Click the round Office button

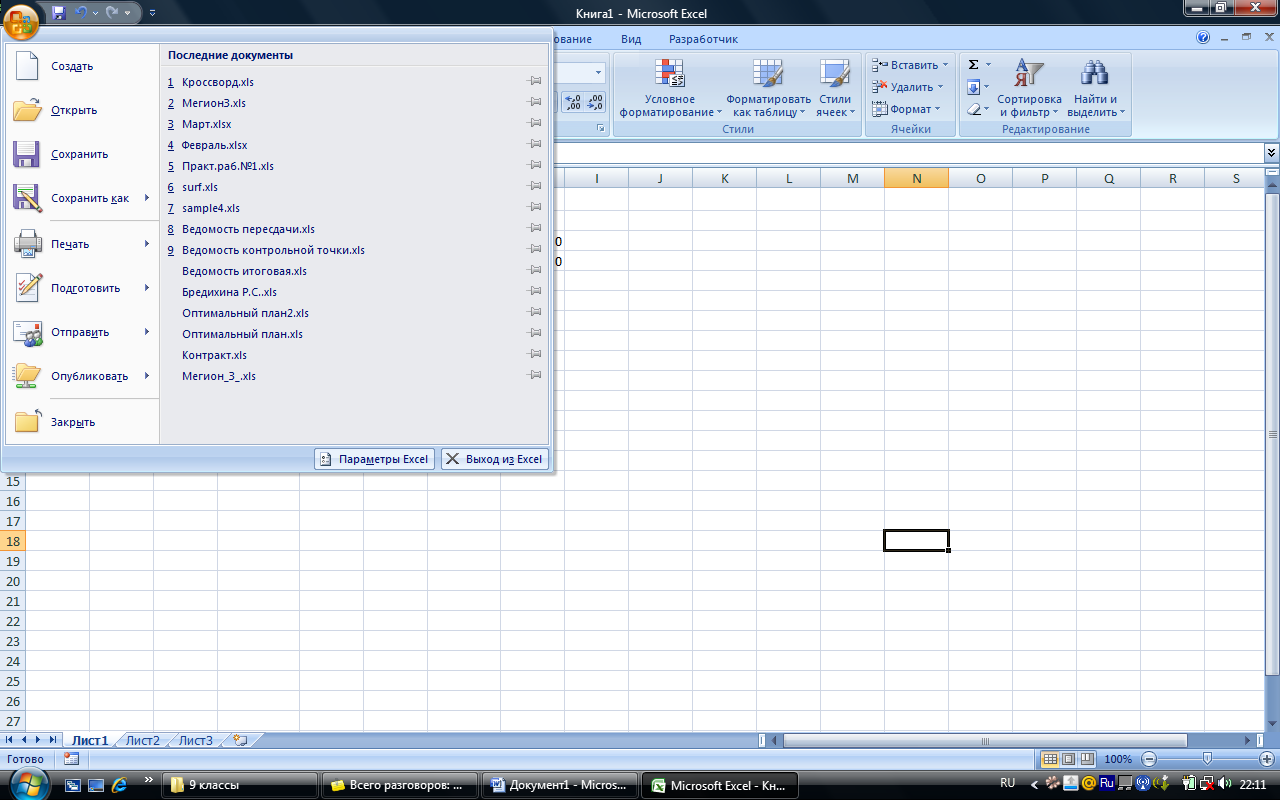[x=22, y=21]
